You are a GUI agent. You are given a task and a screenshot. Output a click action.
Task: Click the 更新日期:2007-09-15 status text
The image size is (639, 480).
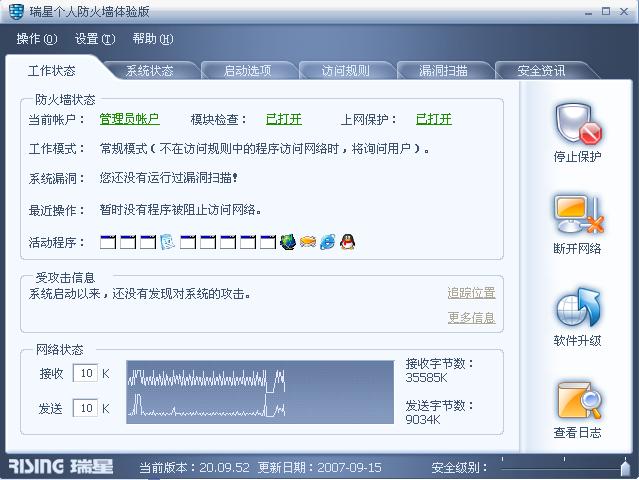coord(320,467)
